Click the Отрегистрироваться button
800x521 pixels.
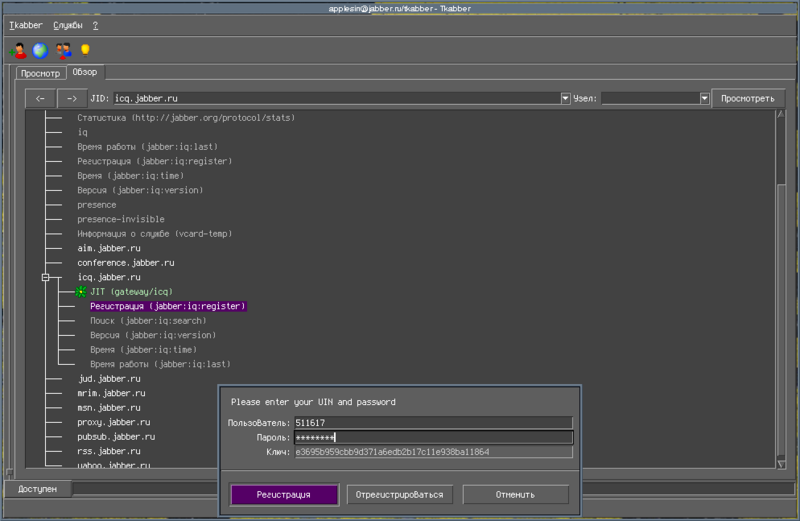(x=401, y=494)
